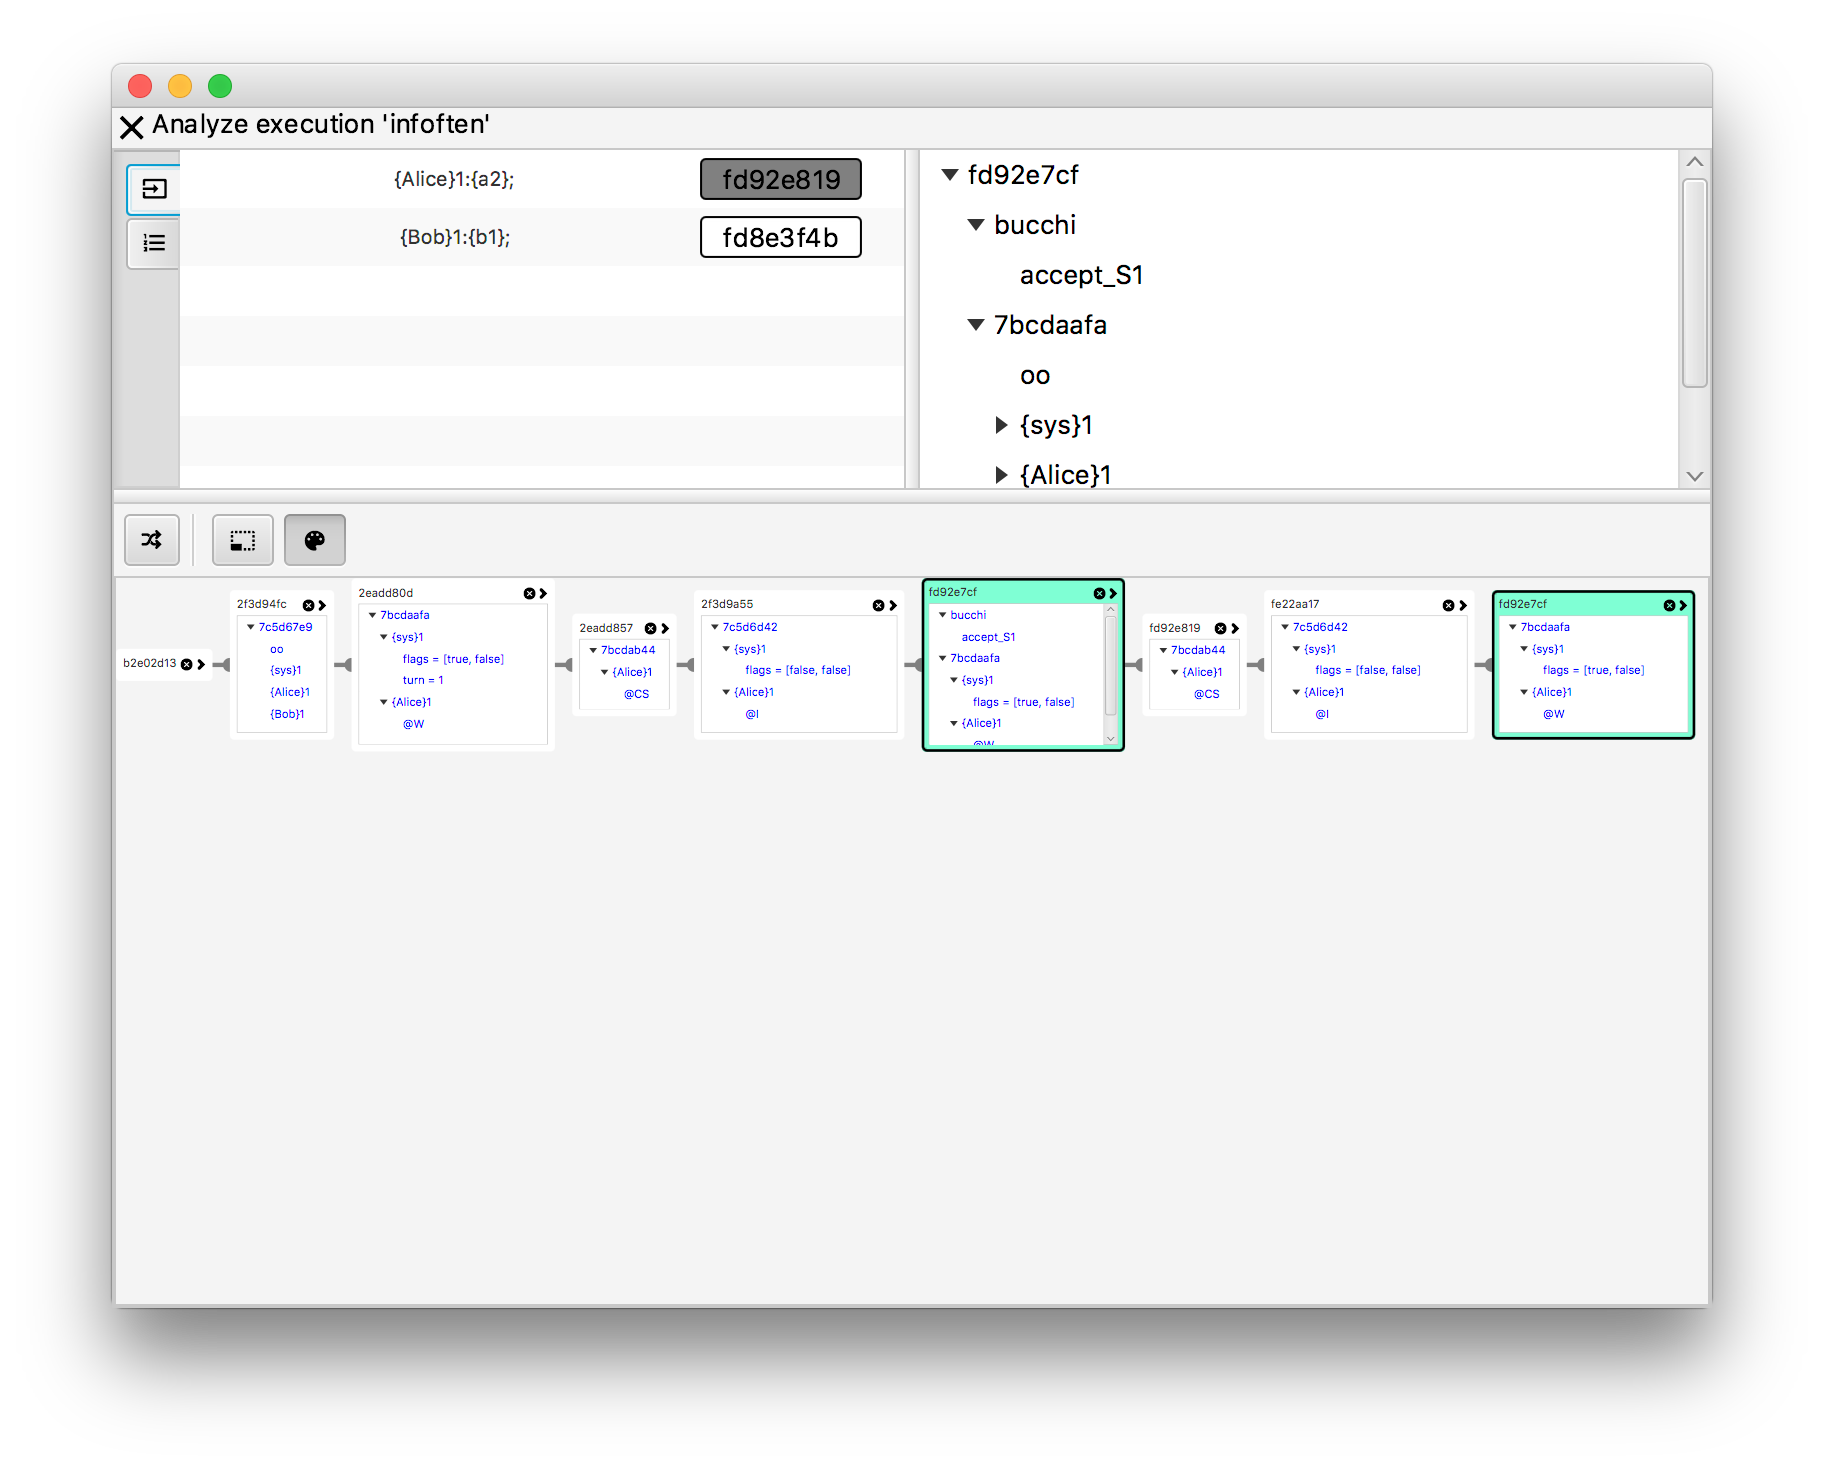
Task: Collapse {Alice}1 inside node 2eadd80d
Action: (383, 702)
